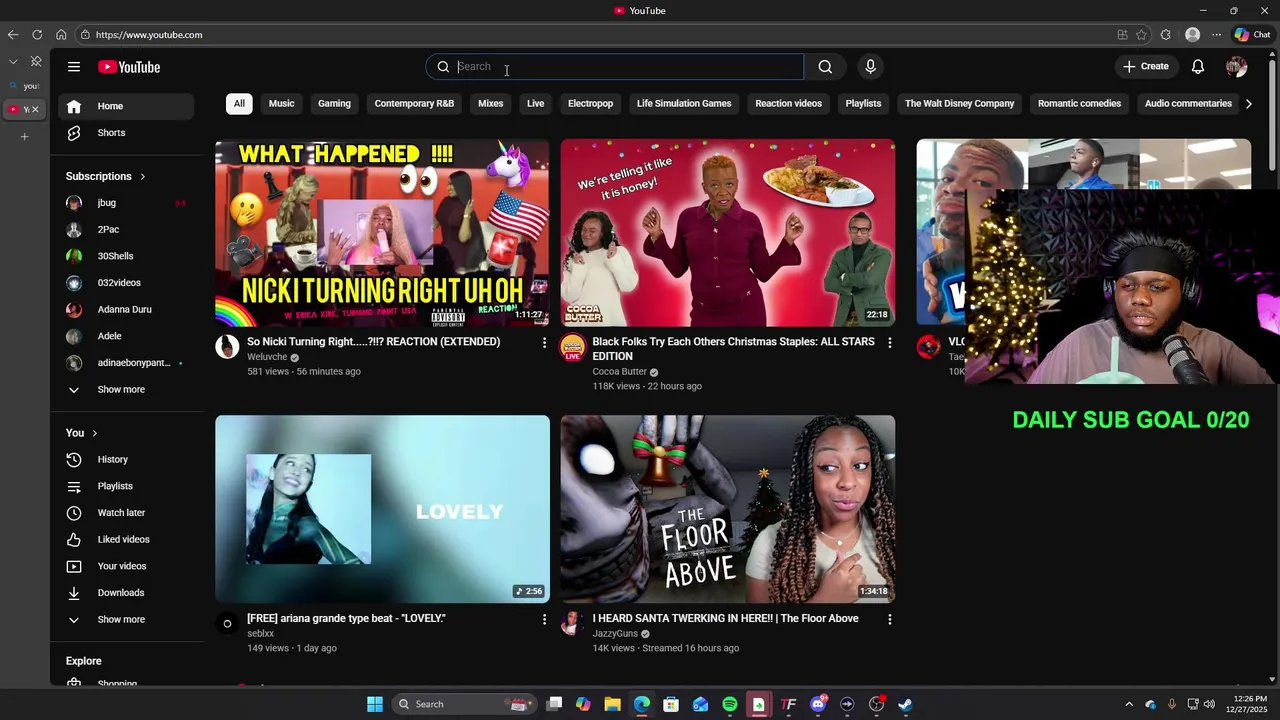
Task: Select the Contemporary R&B chip
Action: (414, 104)
